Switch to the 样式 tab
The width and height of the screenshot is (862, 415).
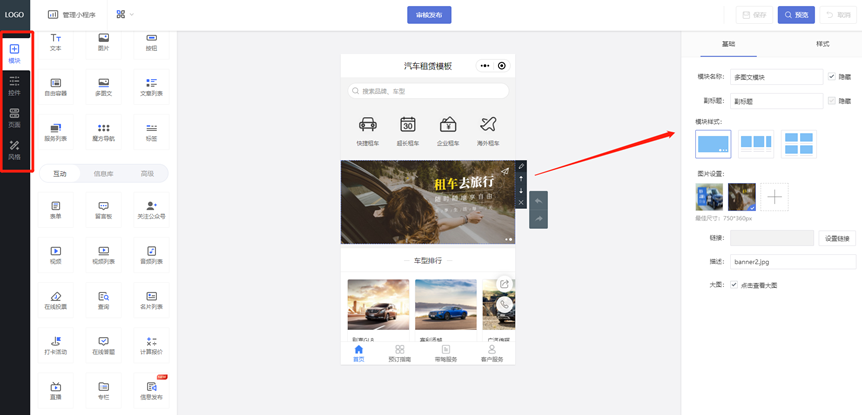822,43
